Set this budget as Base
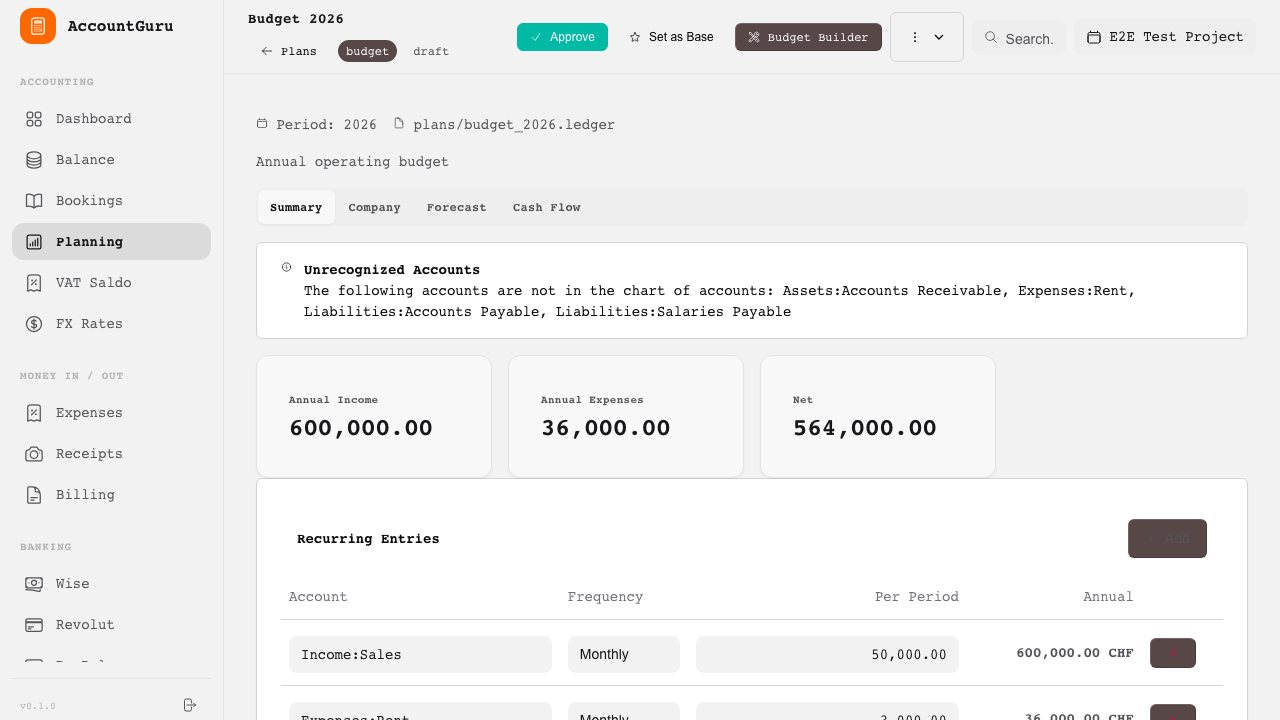 pyautogui.click(x=671, y=37)
